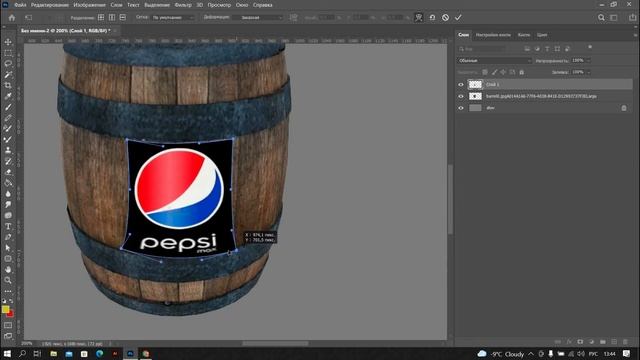
Task: Toggle lock all padlock icon
Action: 522,72
